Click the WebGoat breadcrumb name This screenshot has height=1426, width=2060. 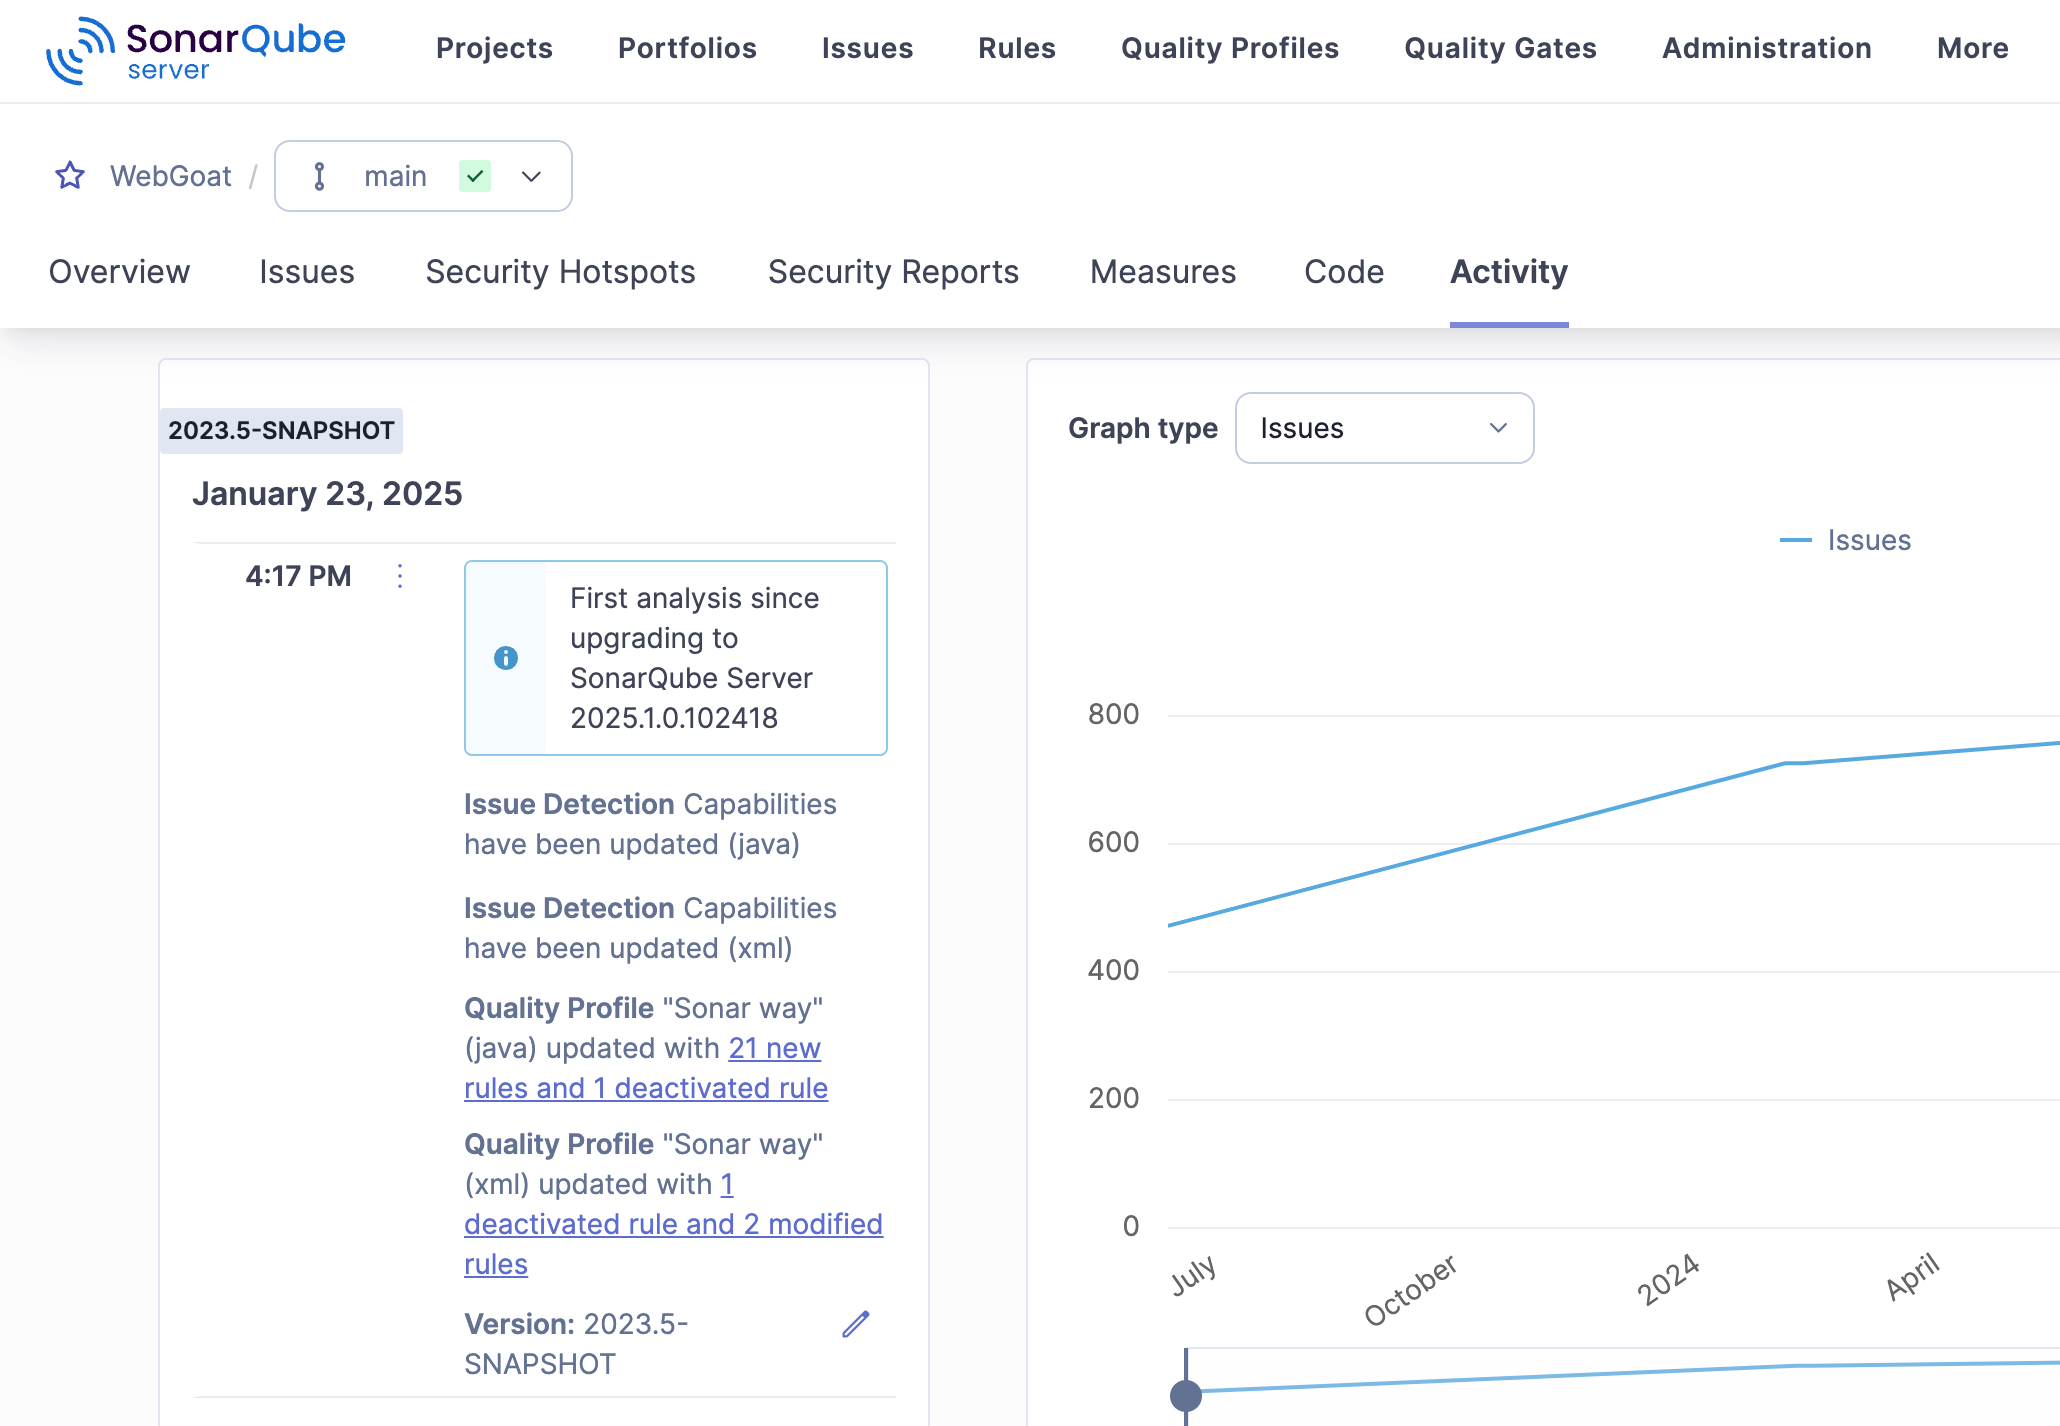[170, 176]
